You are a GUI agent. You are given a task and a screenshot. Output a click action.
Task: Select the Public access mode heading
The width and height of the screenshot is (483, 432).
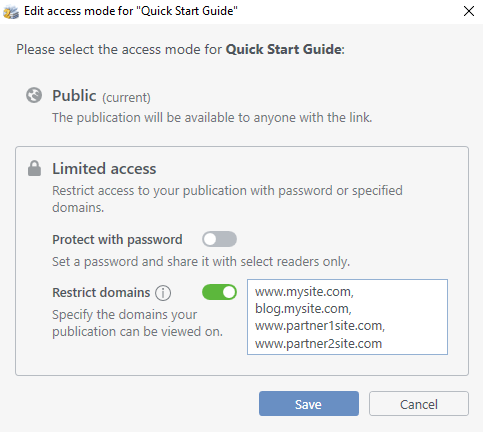tap(74, 96)
